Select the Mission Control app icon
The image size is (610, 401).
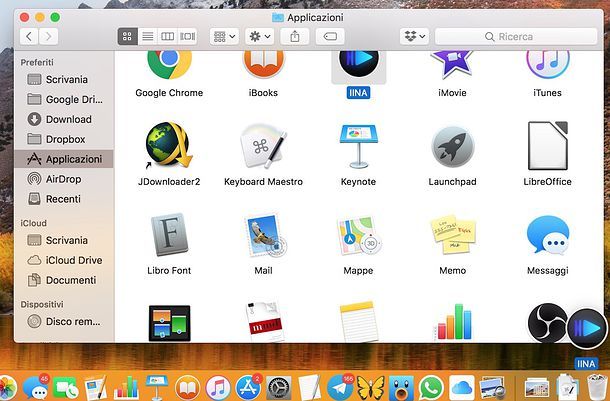point(170,323)
